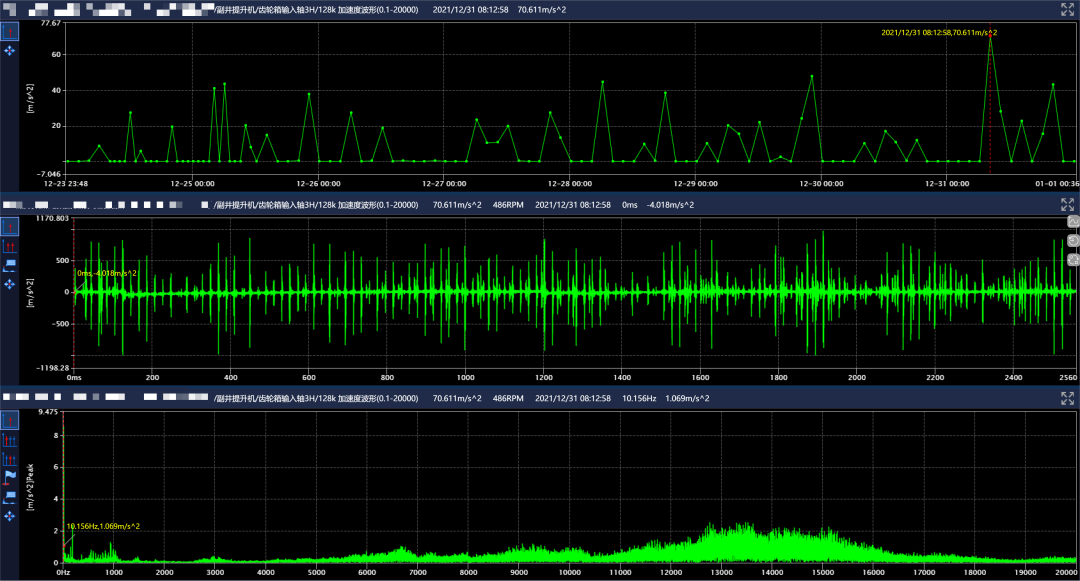Toggle double cursor in spectrum panel toolbar
1080x581 pixels.
(10, 440)
